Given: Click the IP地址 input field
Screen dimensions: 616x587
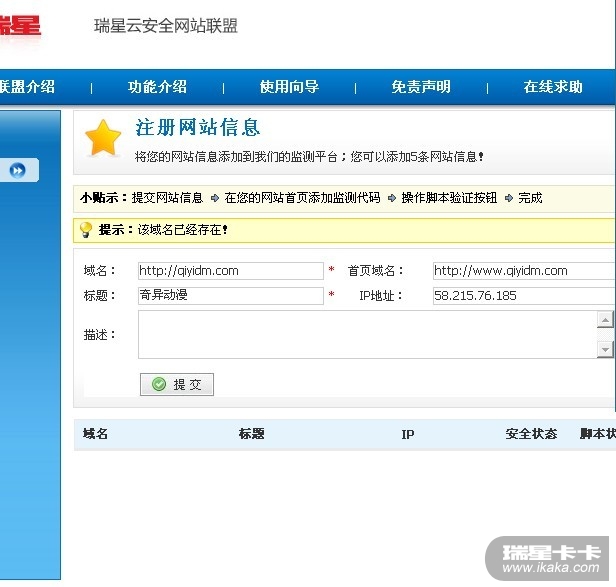Looking at the screenshot, I should click(524, 295).
